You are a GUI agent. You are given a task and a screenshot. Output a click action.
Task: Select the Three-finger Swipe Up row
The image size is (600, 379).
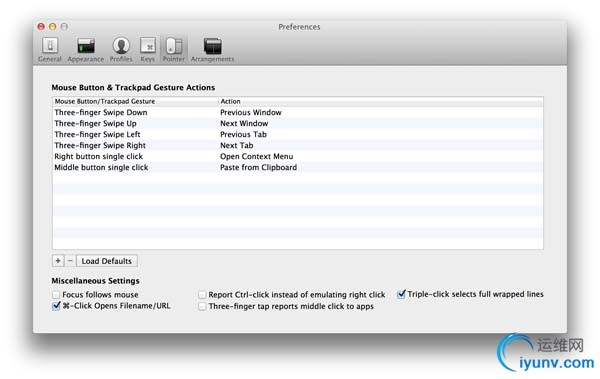point(298,123)
